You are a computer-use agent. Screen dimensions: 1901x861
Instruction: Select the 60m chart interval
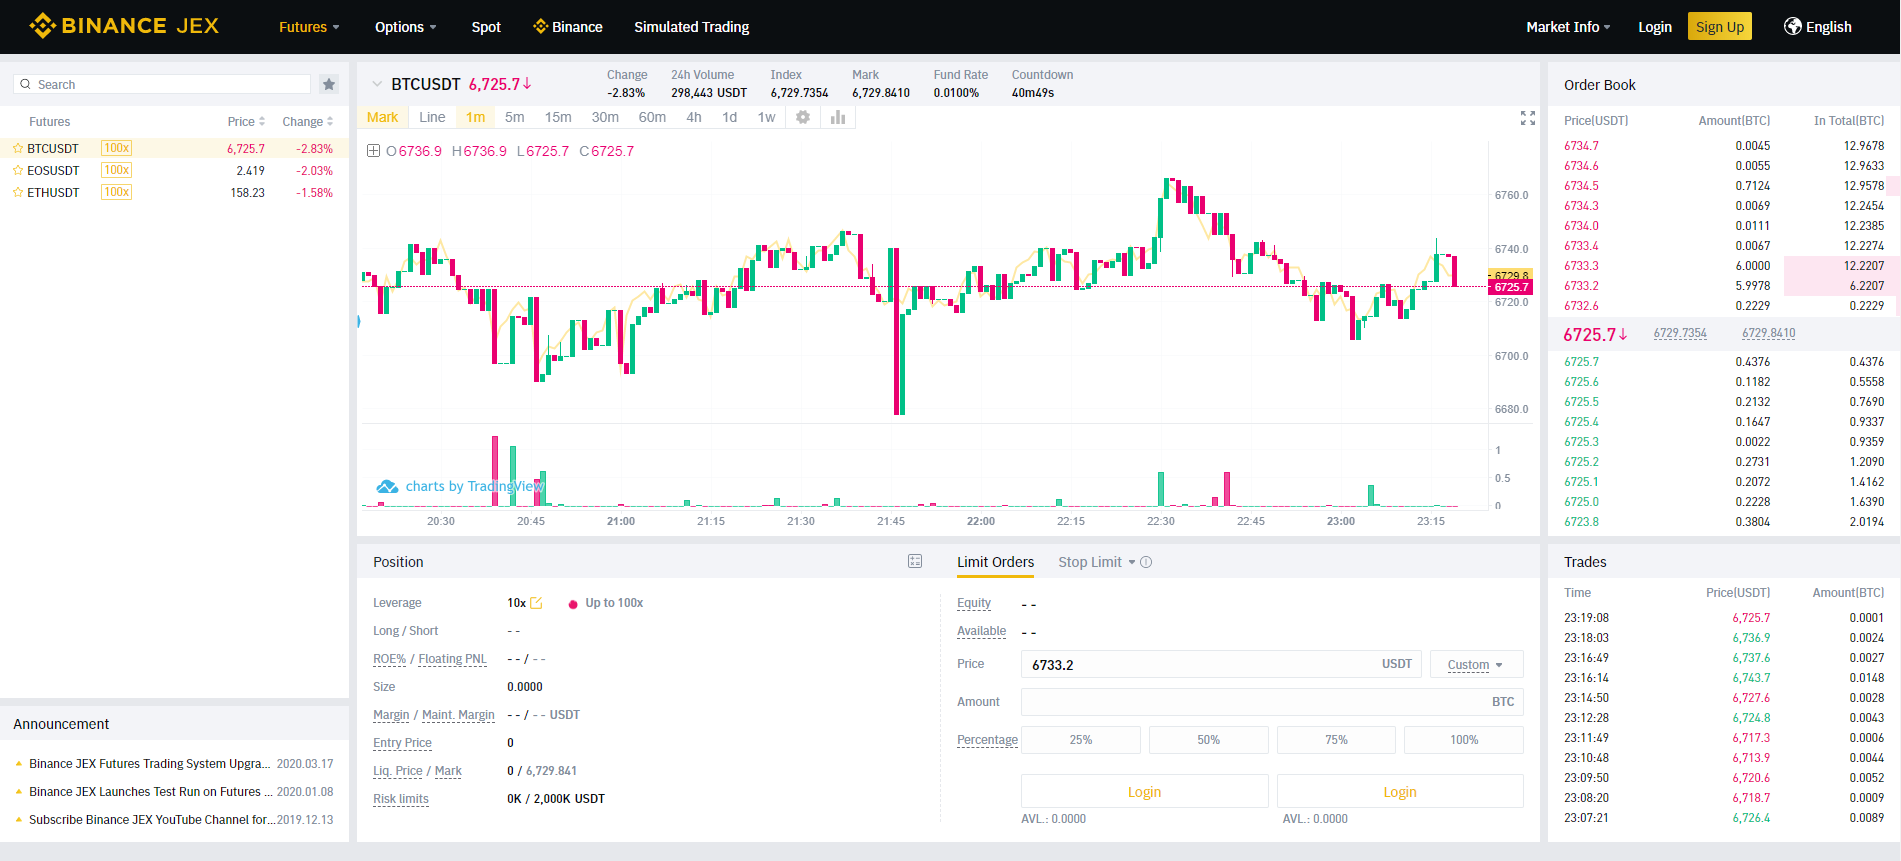(x=652, y=117)
